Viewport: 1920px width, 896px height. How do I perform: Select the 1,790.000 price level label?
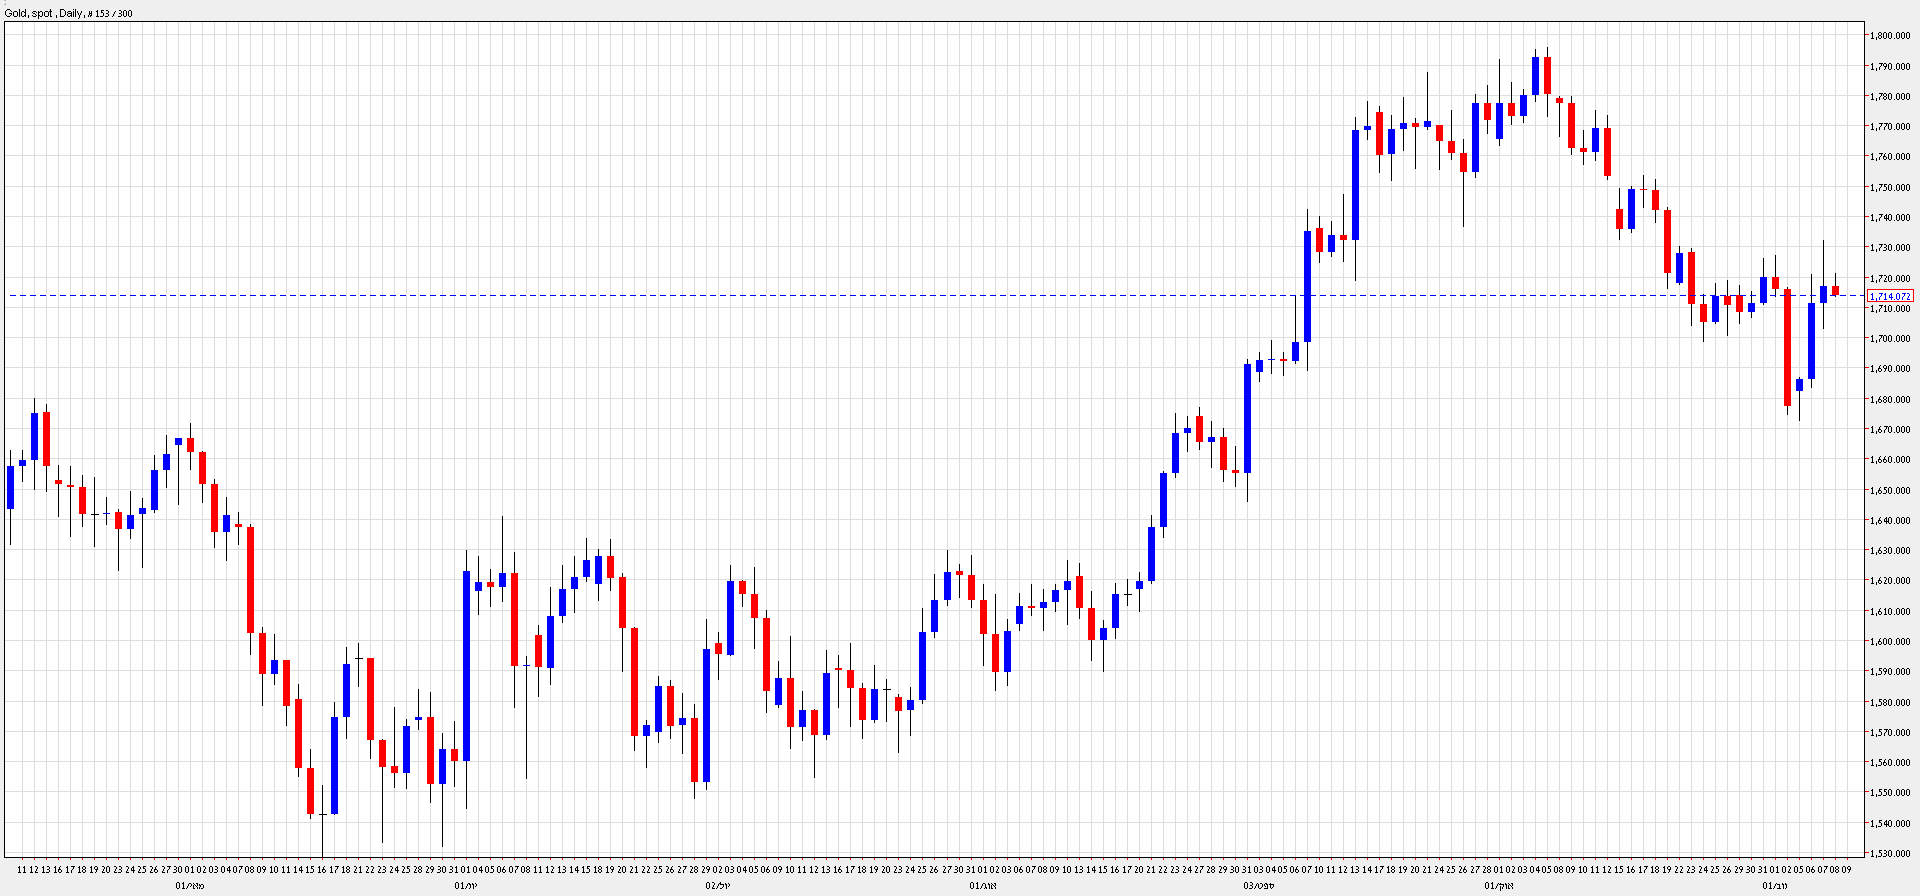point(1890,66)
